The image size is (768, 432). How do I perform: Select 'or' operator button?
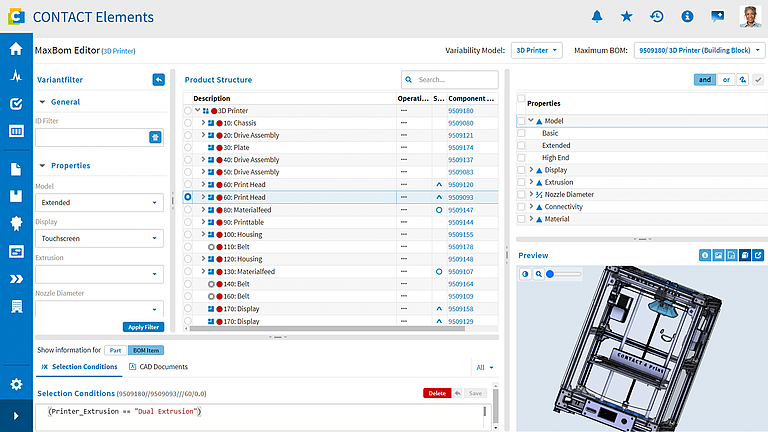[x=726, y=79]
